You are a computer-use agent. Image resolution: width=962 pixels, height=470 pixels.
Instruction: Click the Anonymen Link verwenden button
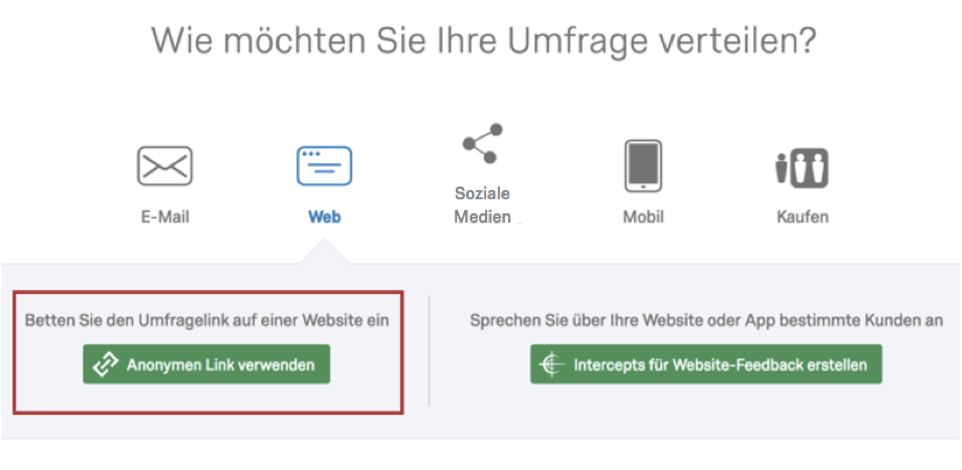click(x=207, y=364)
